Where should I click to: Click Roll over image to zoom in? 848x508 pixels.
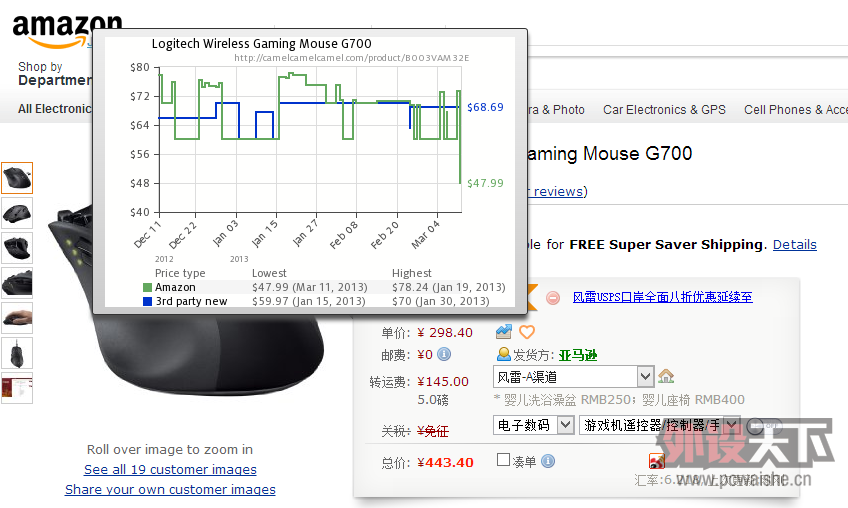[x=170, y=450]
